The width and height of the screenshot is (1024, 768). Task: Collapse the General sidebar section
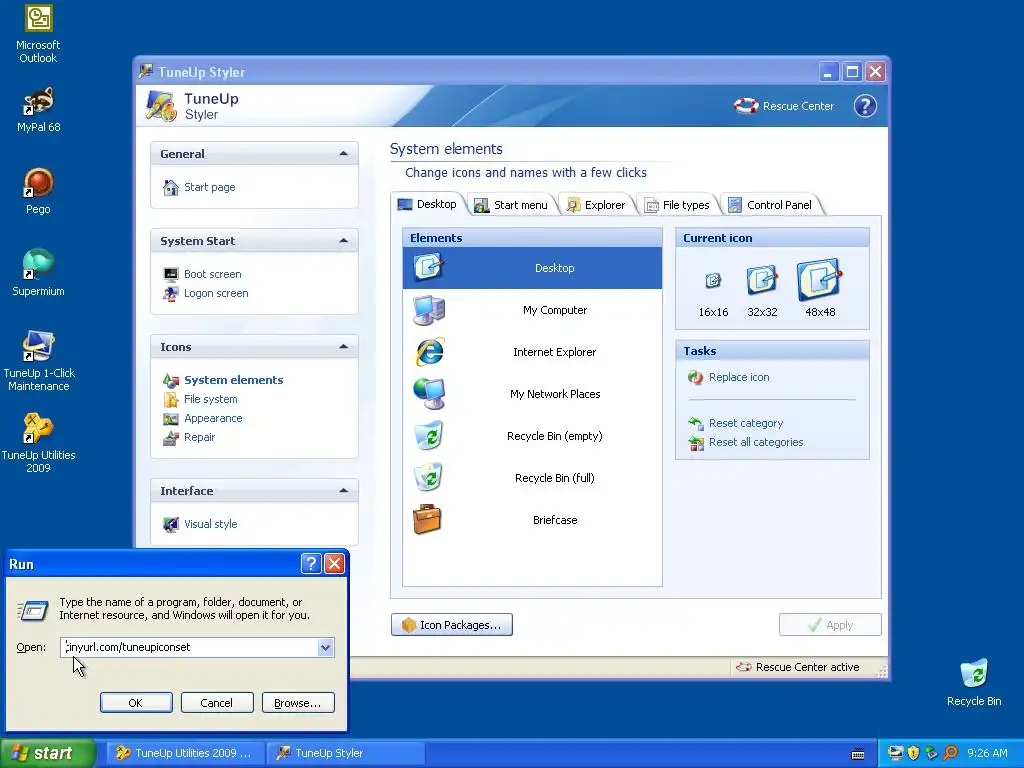click(x=344, y=153)
